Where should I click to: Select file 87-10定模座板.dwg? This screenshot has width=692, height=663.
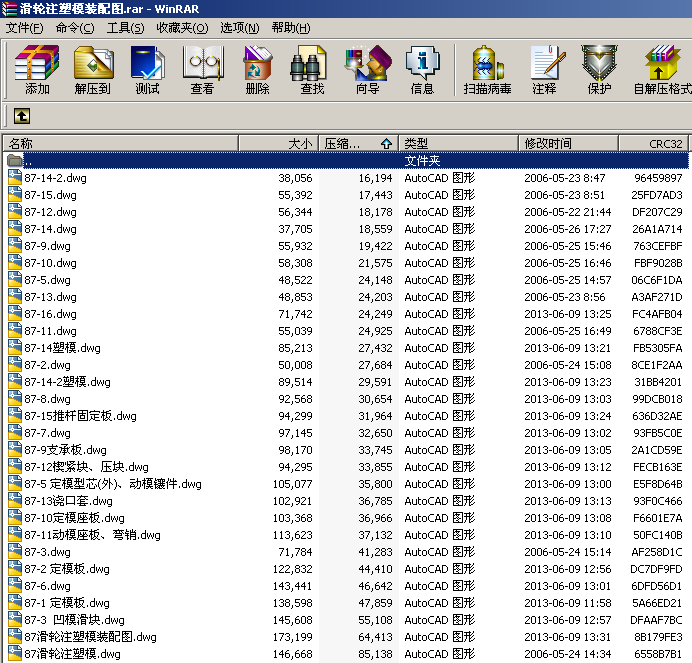(74, 518)
